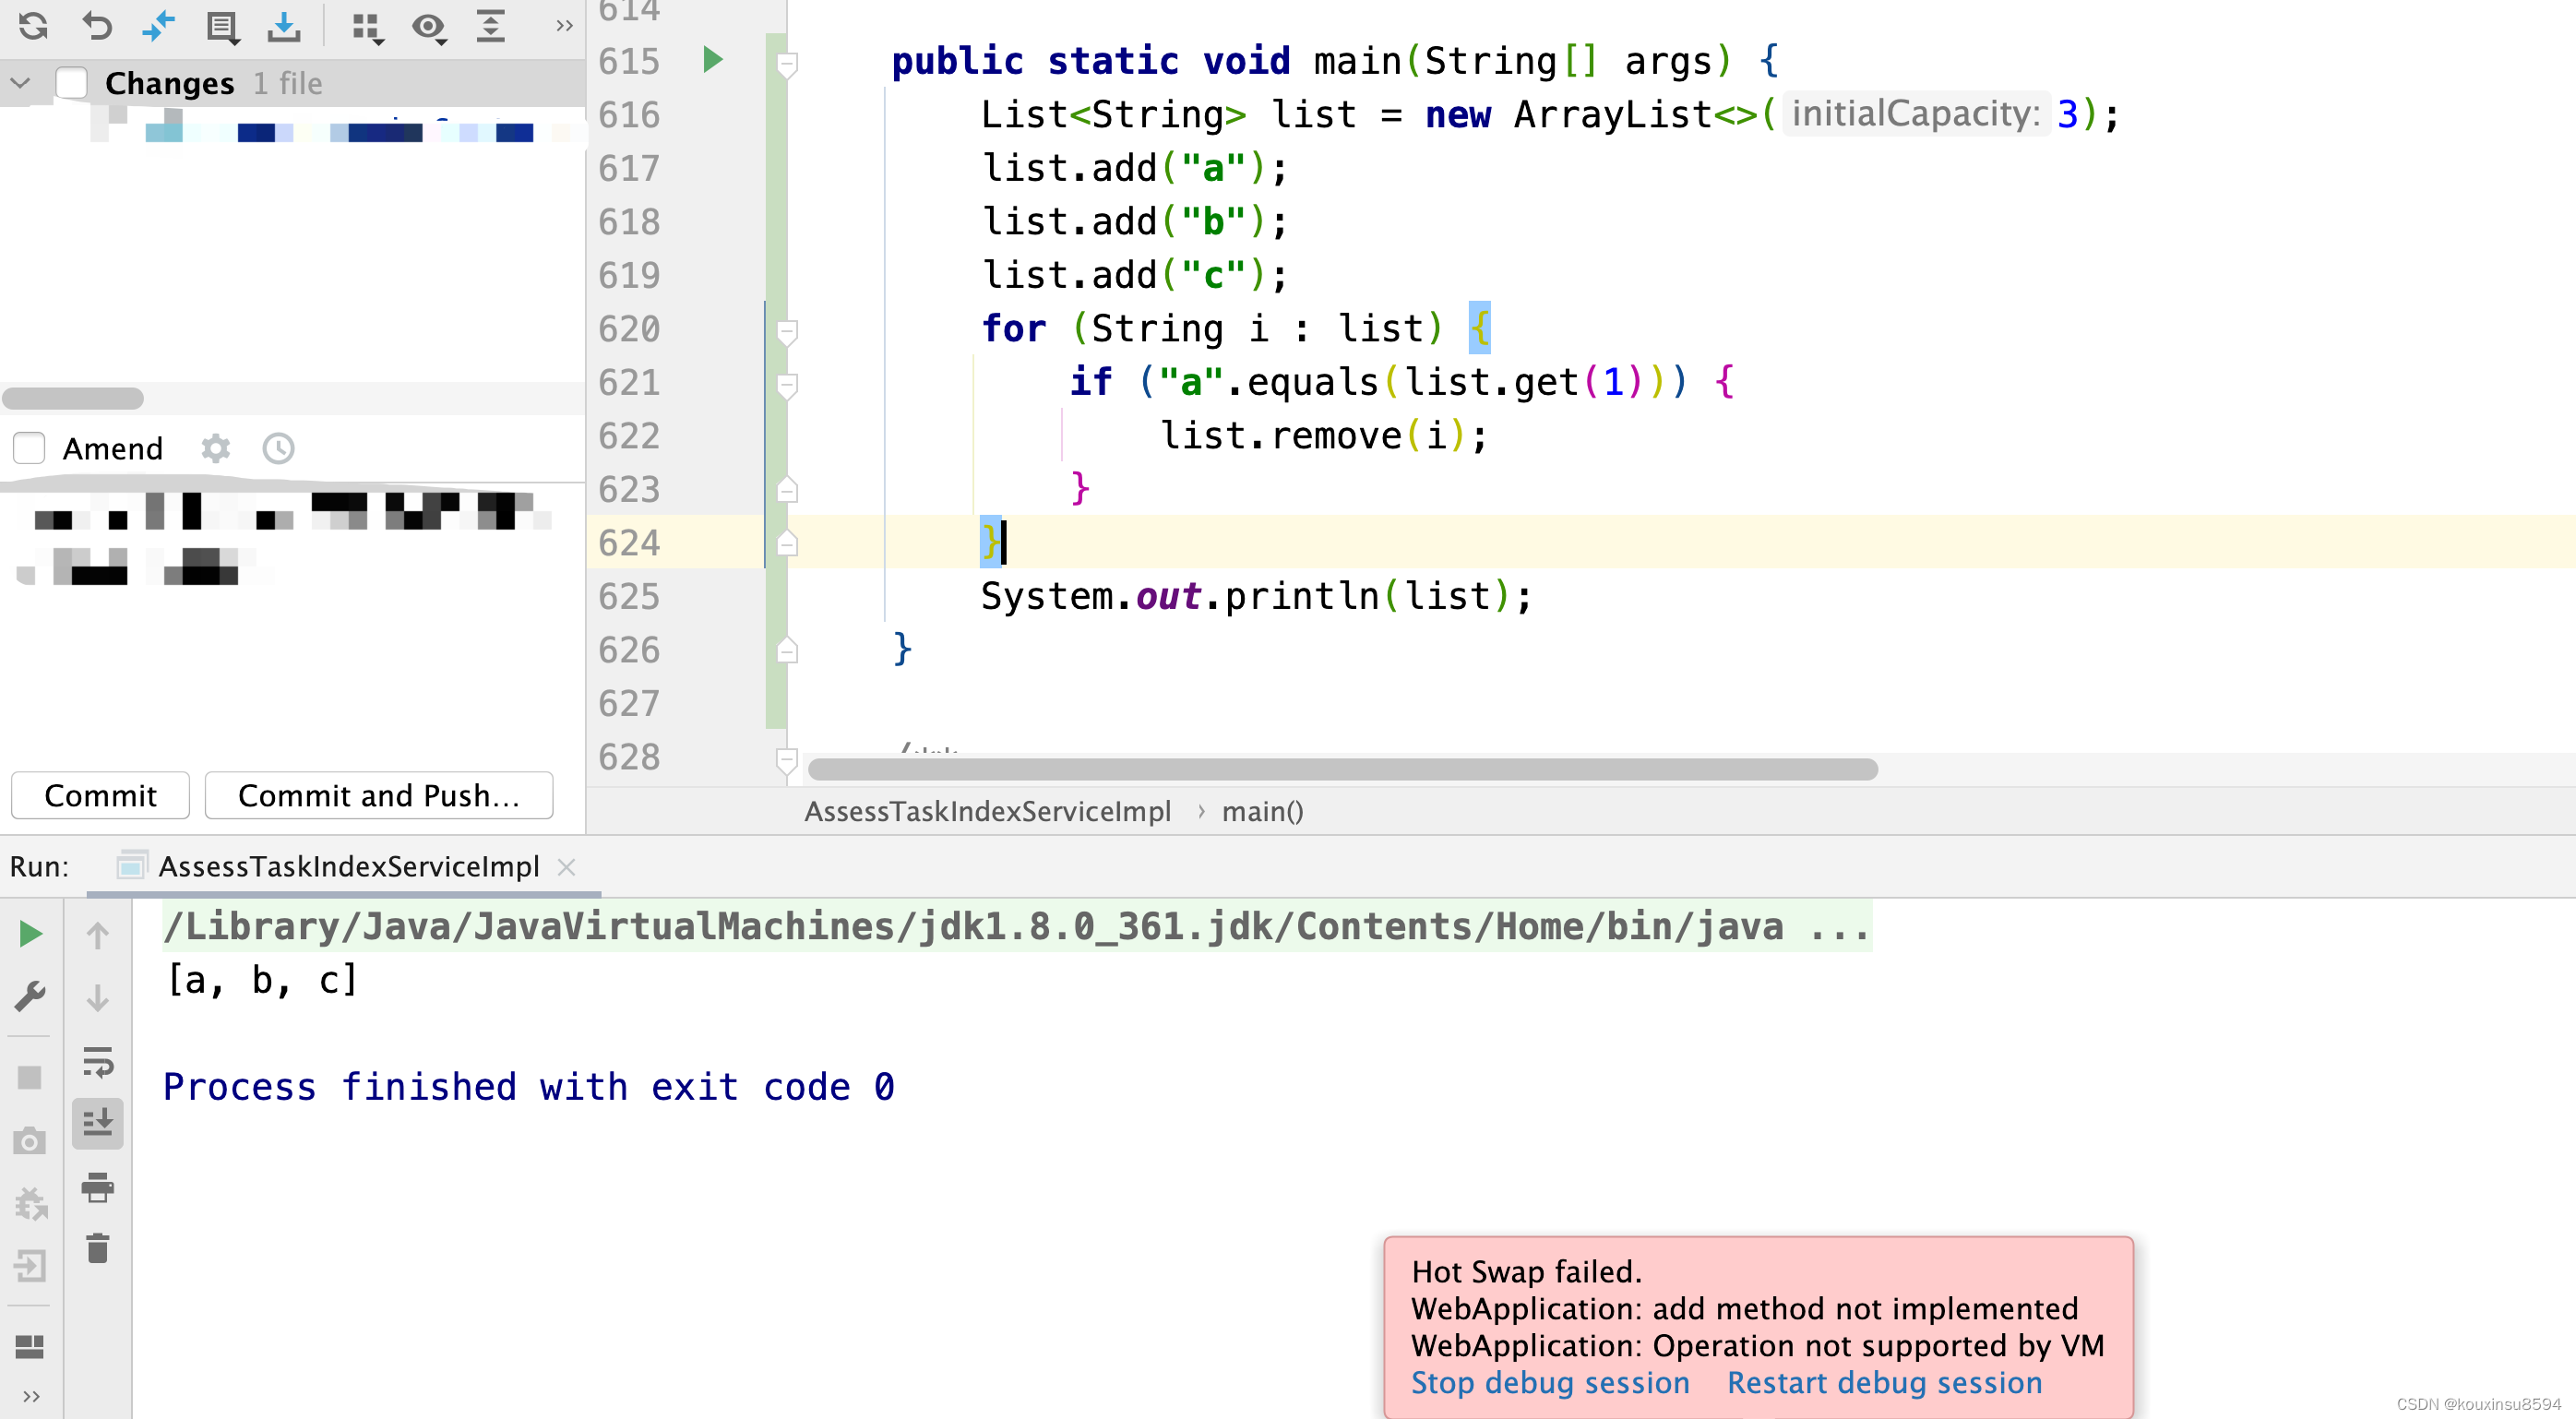Click the refresh changes icon
This screenshot has width=2576, height=1419.
point(33,26)
